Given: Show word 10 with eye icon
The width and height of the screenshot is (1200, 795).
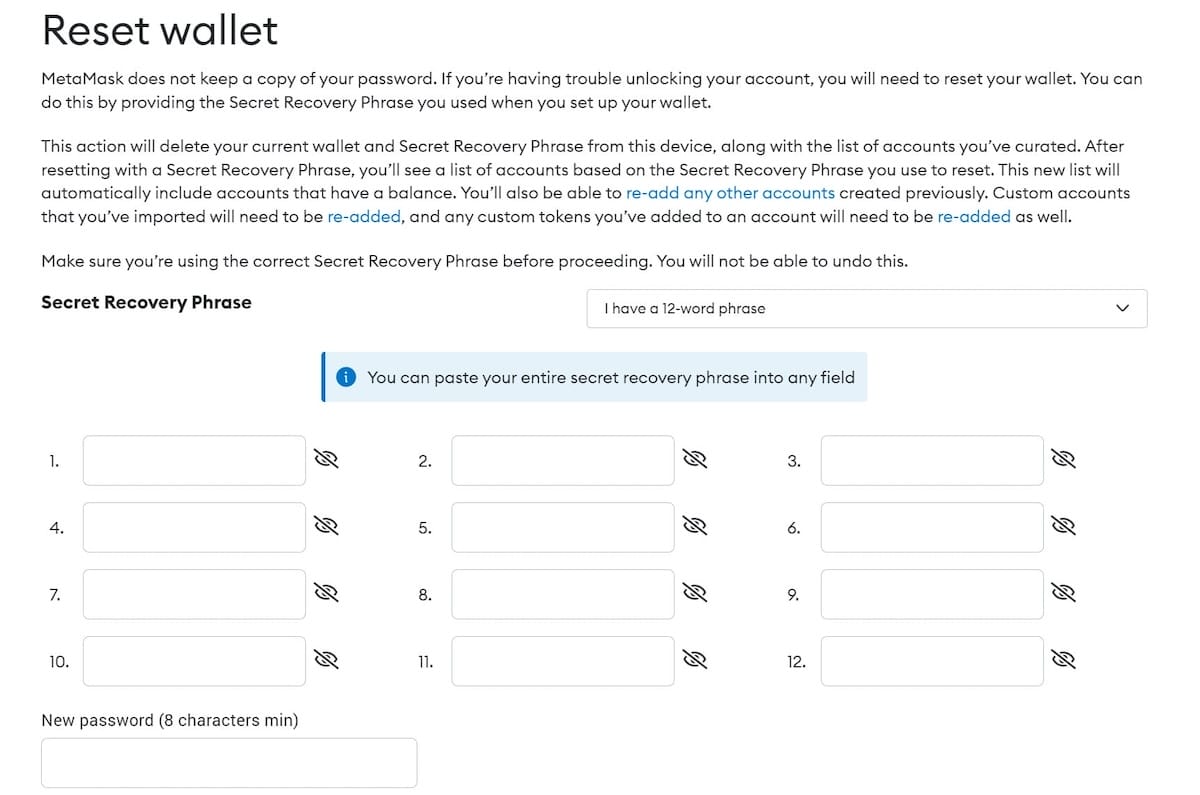Looking at the screenshot, I should pos(327,660).
